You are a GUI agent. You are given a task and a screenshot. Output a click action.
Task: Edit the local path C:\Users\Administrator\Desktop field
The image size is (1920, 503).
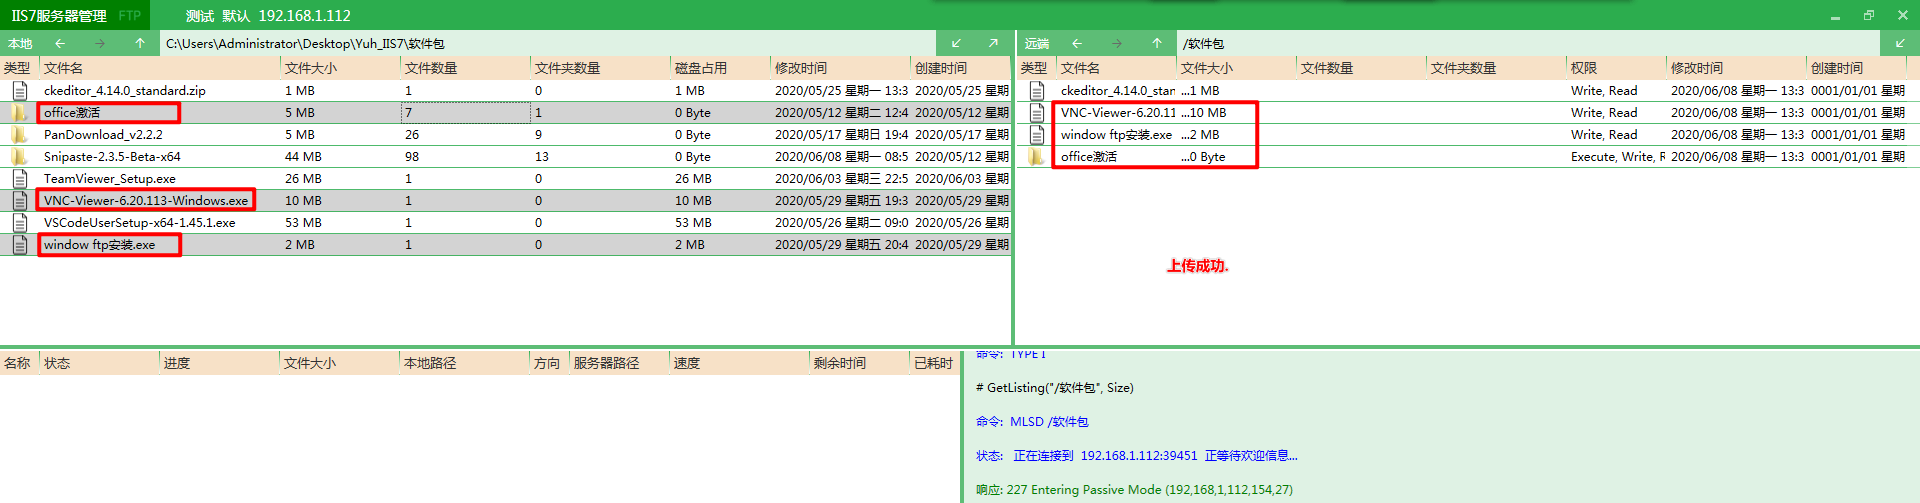(548, 43)
